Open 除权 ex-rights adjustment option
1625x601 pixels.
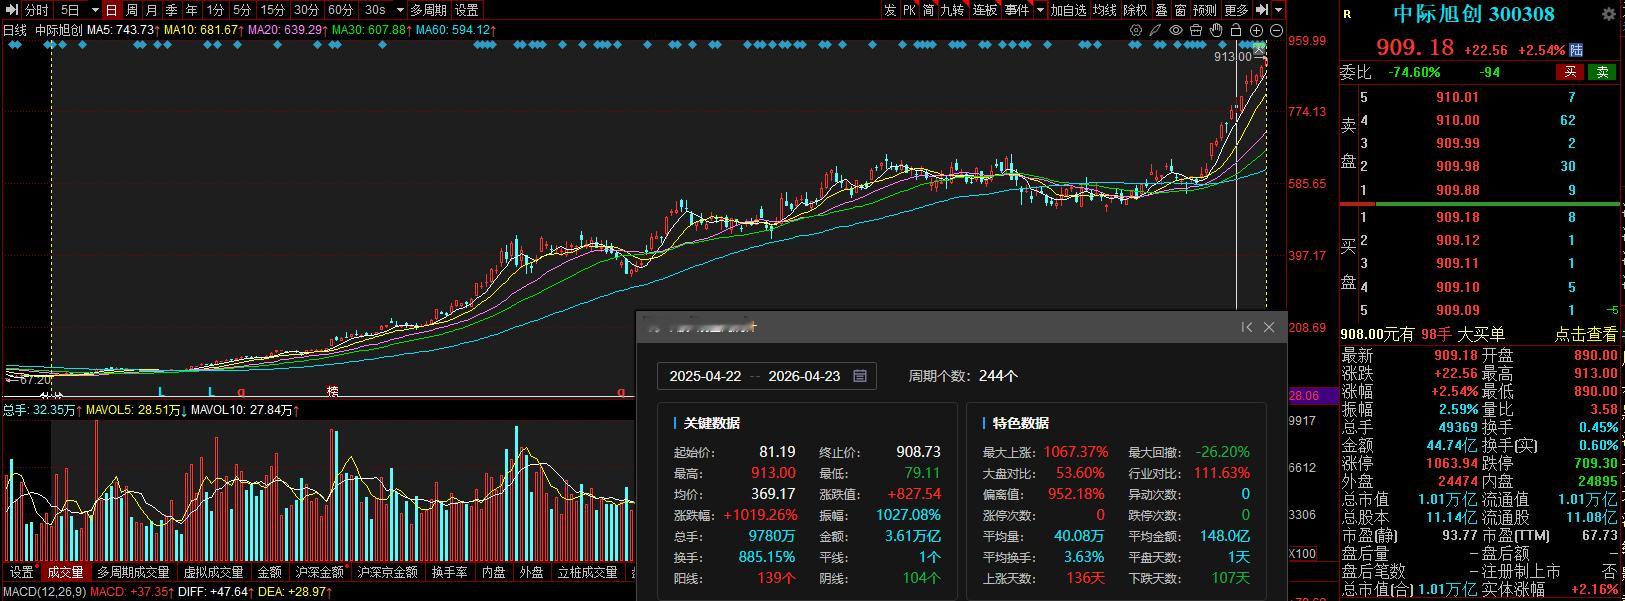tap(1135, 10)
